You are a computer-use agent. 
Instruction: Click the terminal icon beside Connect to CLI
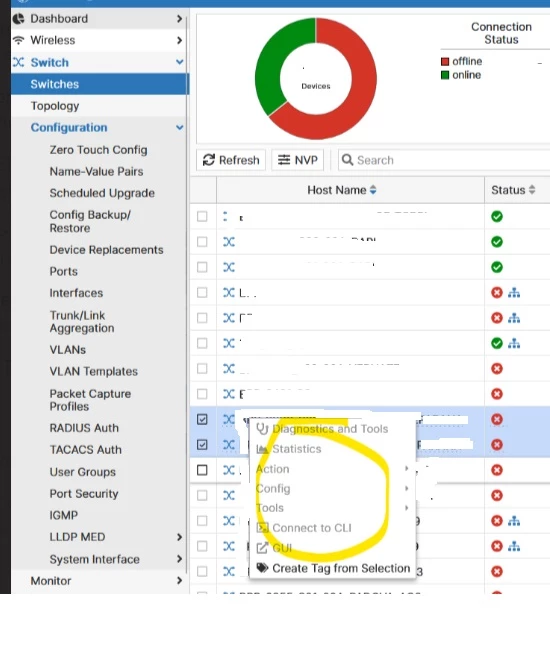tap(262, 528)
